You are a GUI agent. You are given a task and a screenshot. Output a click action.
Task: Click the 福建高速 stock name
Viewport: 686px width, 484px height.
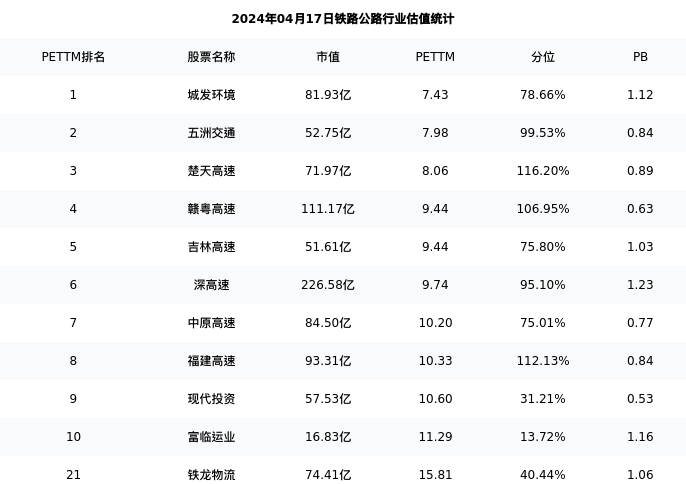[211, 361]
